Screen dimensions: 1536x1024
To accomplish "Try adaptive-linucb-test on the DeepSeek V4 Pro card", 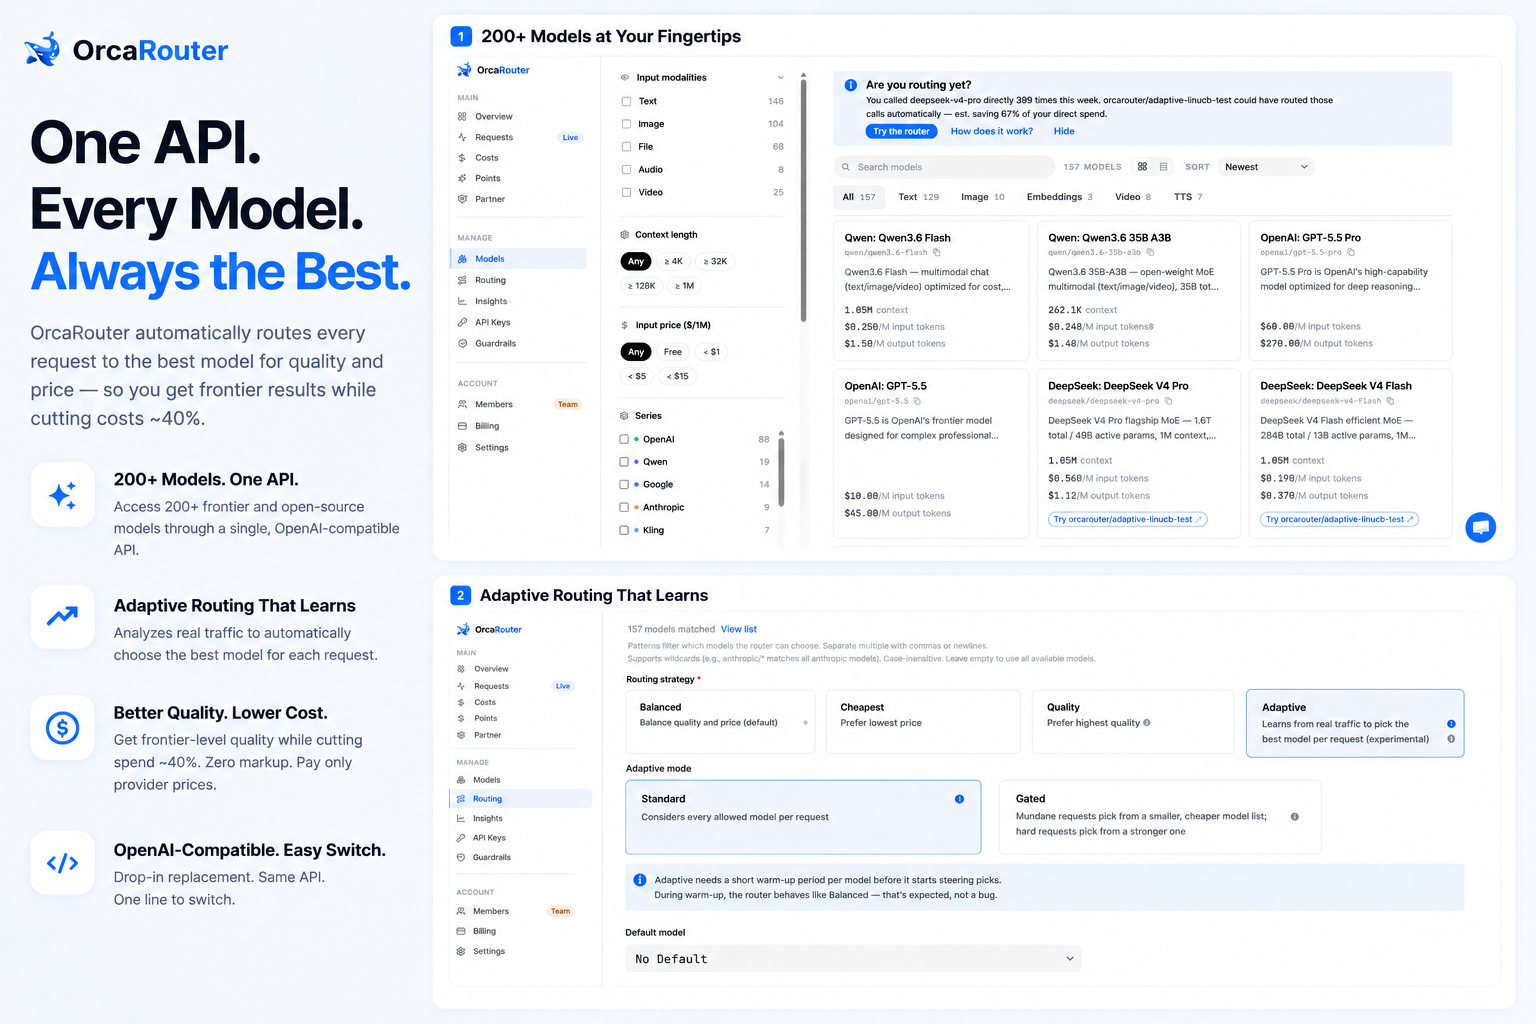I will click(x=1128, y=519).
